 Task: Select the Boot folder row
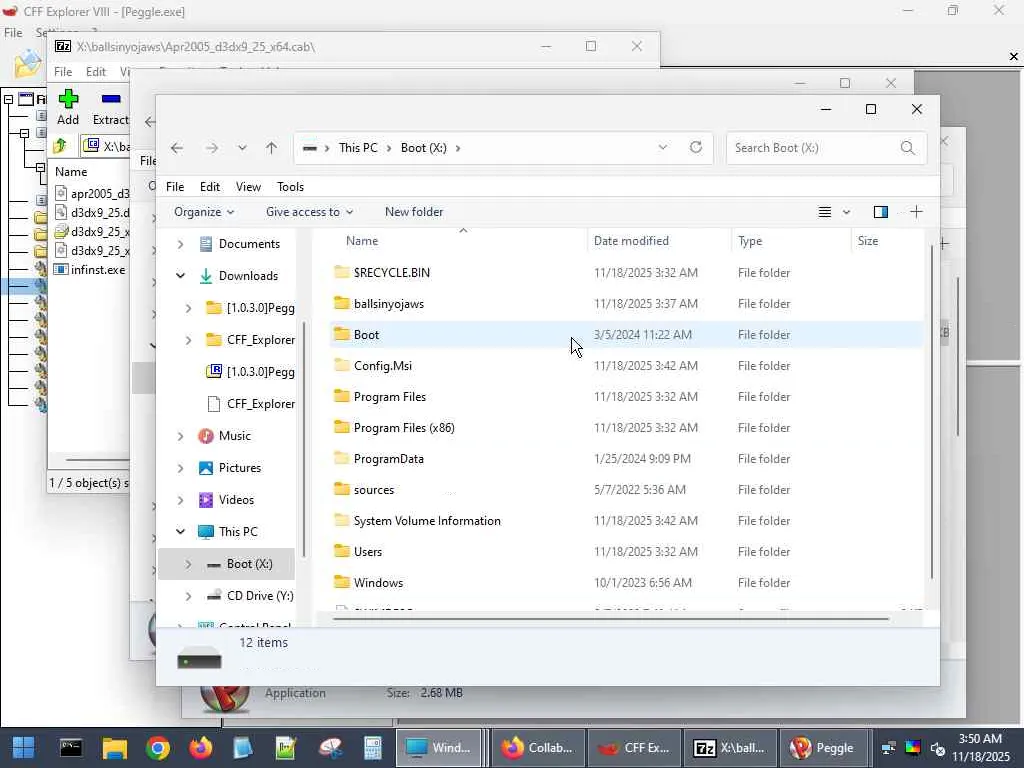point(627,335)
